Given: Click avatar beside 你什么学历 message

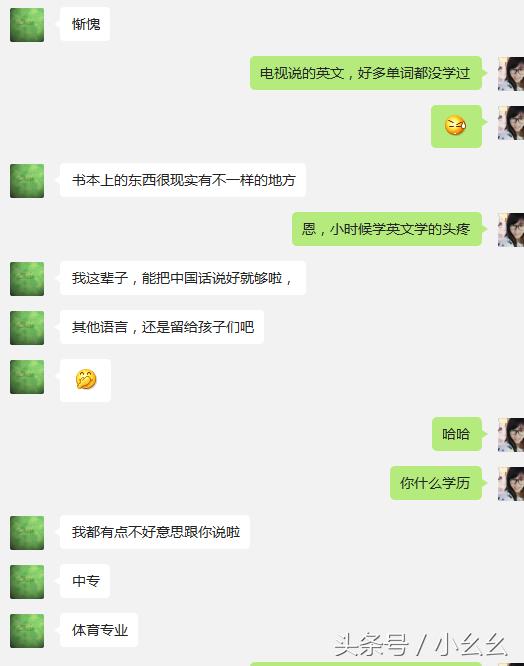Looking at the screenshot, I should click(511, 483).
